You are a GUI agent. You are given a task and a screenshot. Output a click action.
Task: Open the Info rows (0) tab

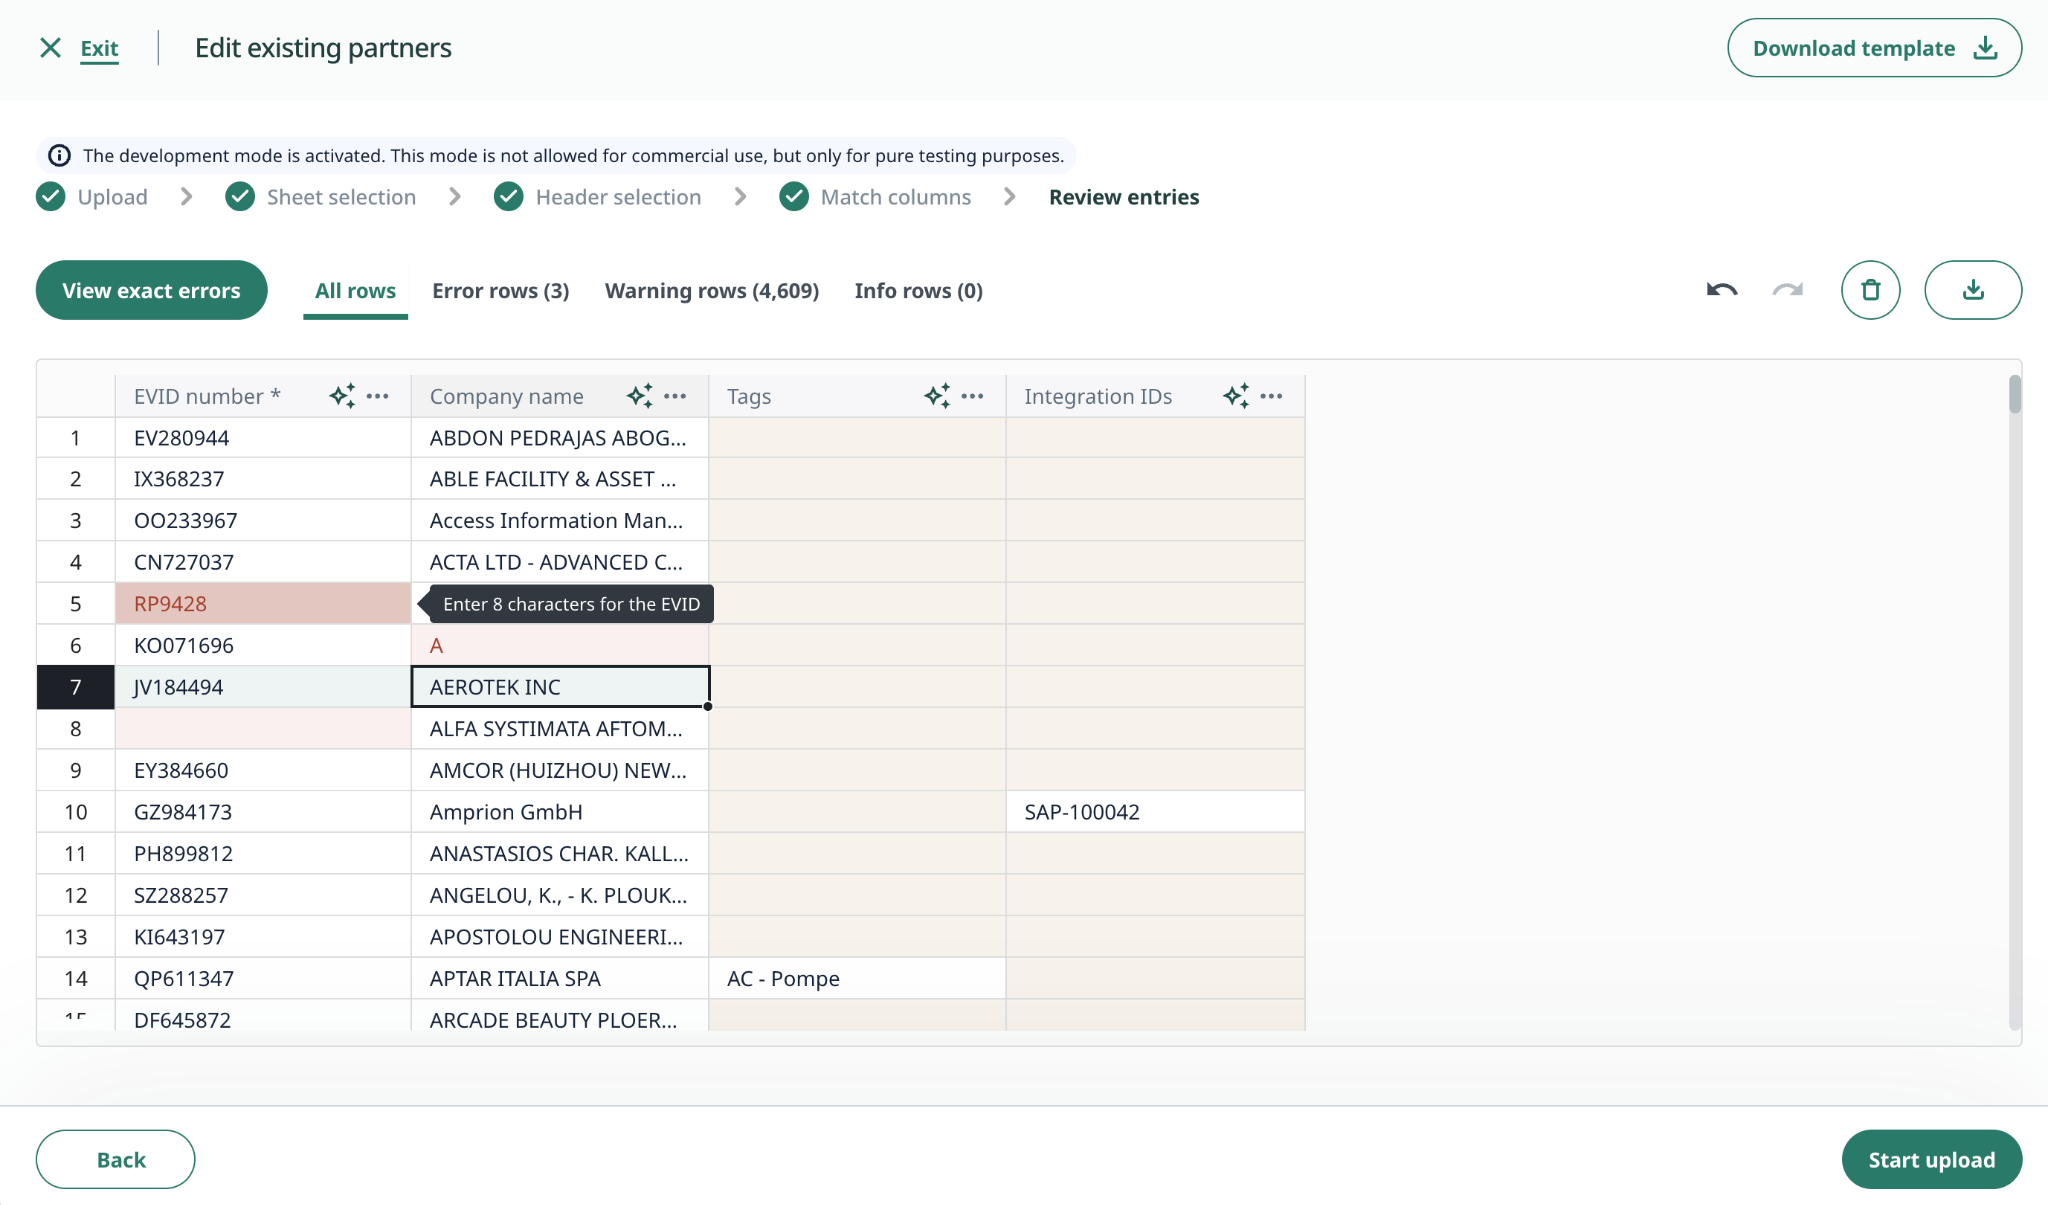tap(918, 291)
